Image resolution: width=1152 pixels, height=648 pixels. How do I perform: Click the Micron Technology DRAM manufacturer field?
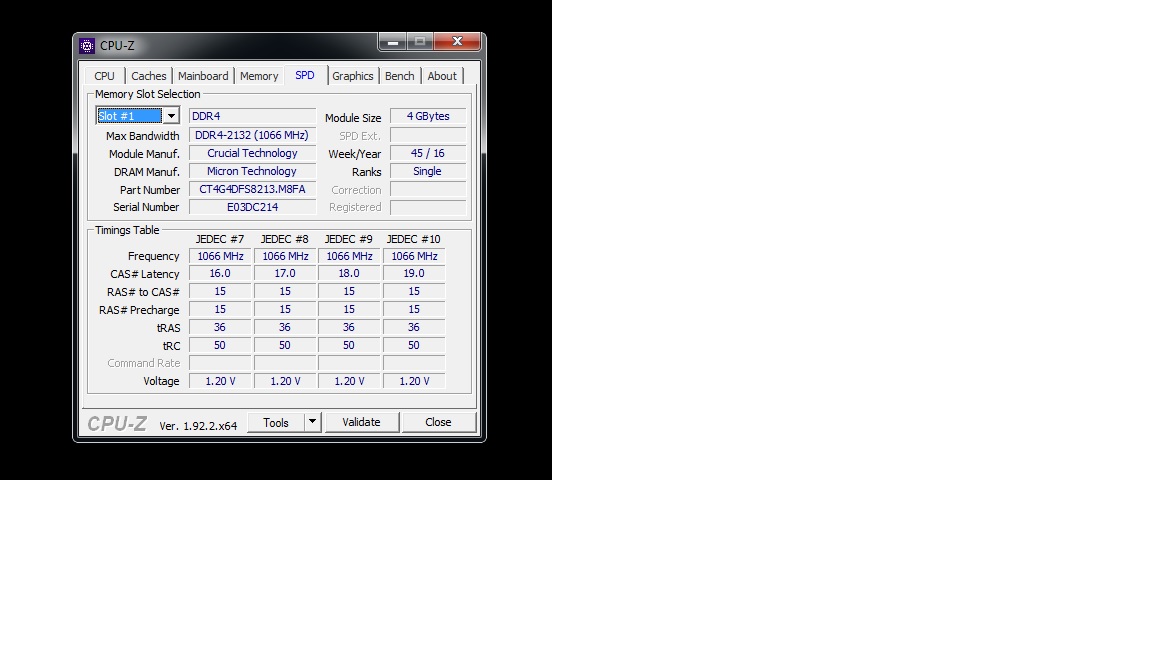[x=252, y=171]
